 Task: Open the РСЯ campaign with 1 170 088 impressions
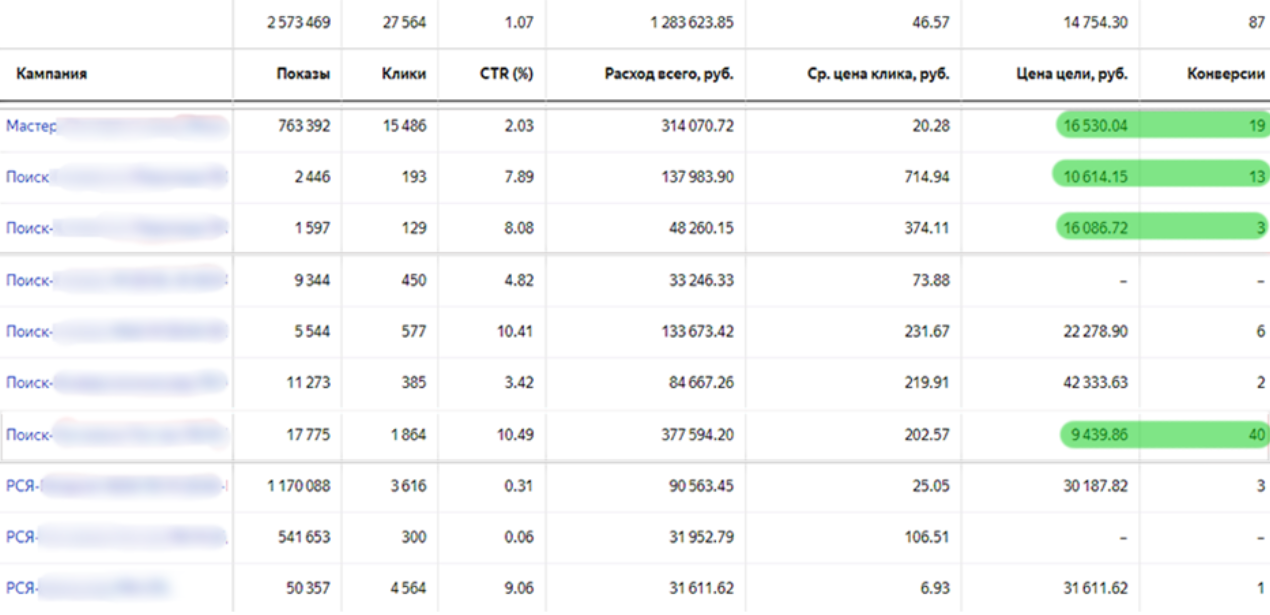pos(20,486)
